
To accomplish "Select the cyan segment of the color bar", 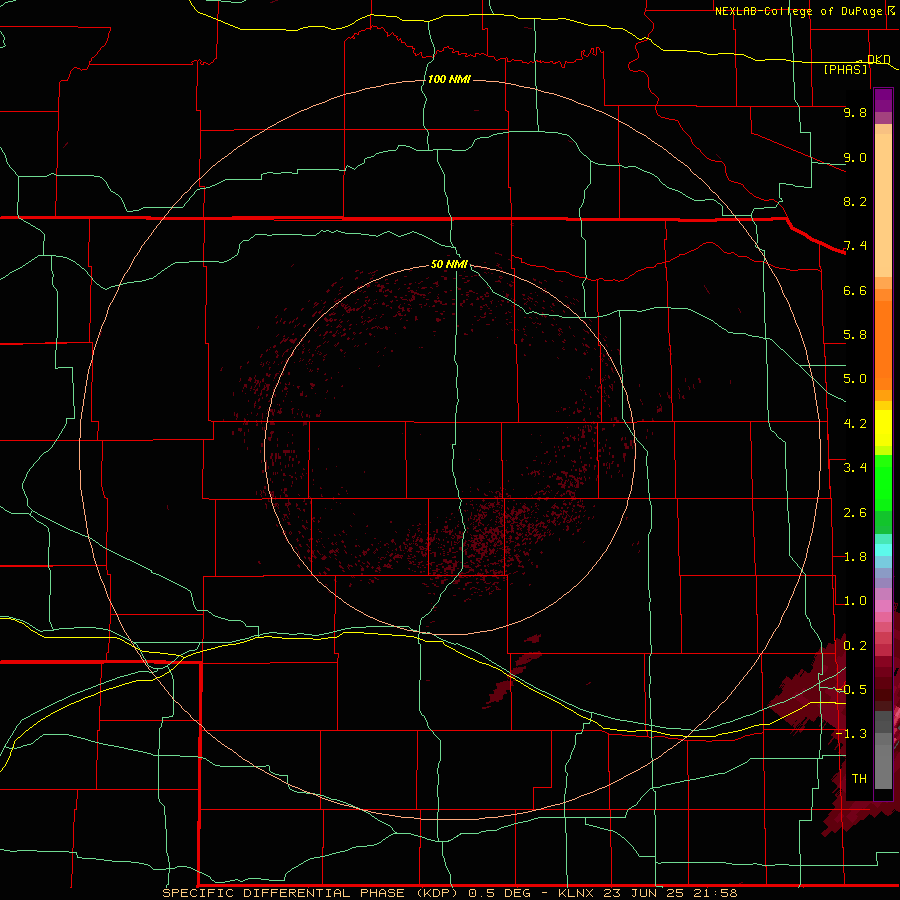I will pyautogui.click(x=883, y=550).
